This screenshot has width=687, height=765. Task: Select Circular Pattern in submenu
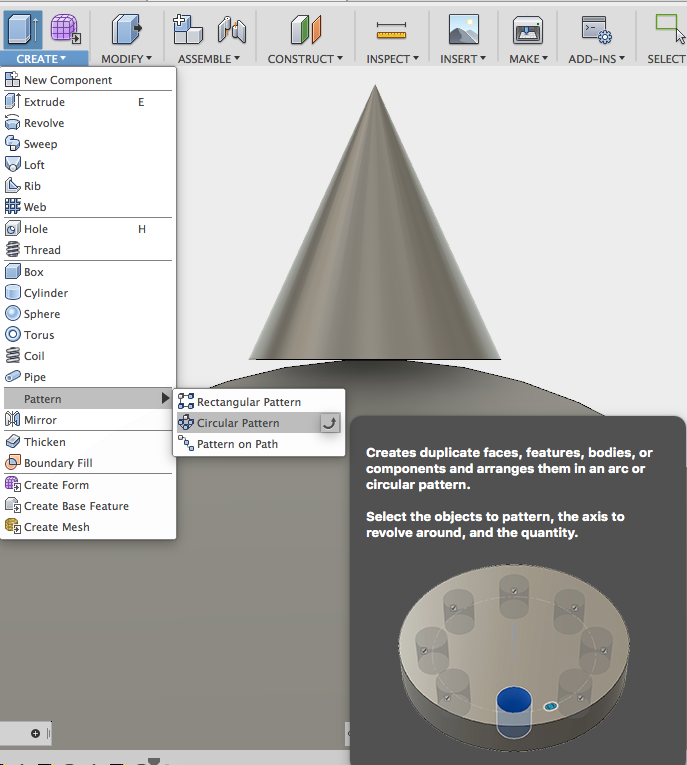click(x=259, y=423)
